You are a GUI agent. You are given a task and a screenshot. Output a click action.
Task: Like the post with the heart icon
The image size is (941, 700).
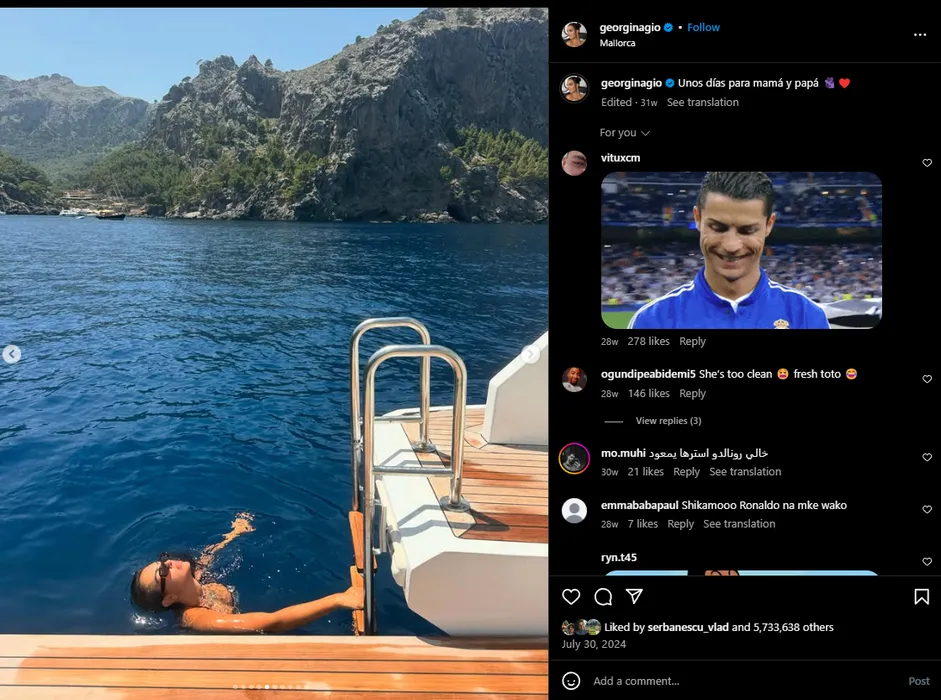[571, 597]
